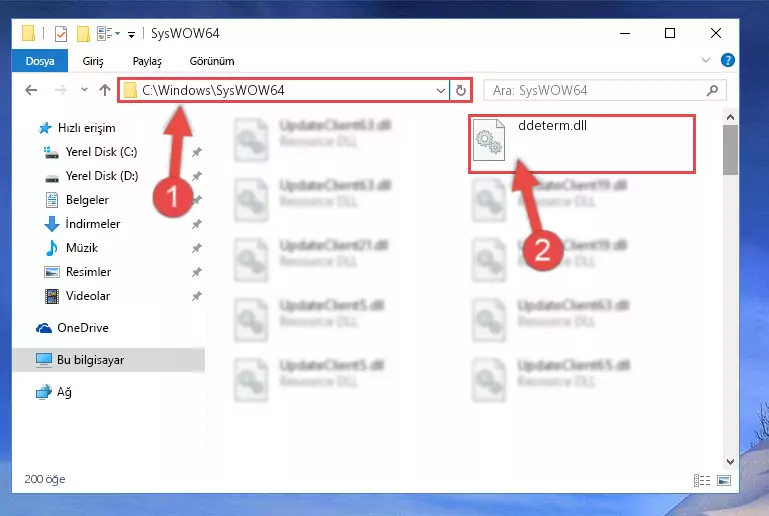
Task: Open the recent locations dropdown arrow
Action: tap(84, 90)
